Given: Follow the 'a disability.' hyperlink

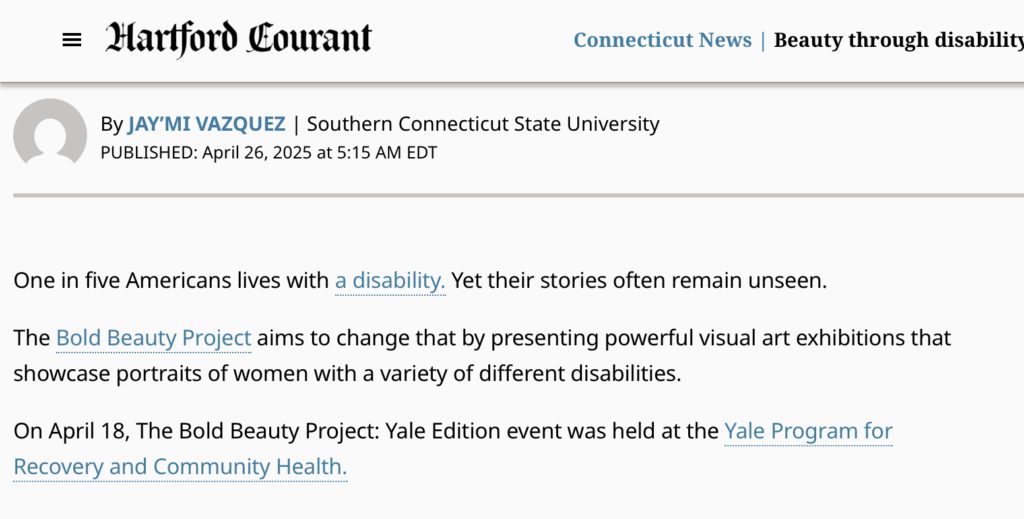Looking at the screenshot, I should pyautogui.click(x=390, y=281).
